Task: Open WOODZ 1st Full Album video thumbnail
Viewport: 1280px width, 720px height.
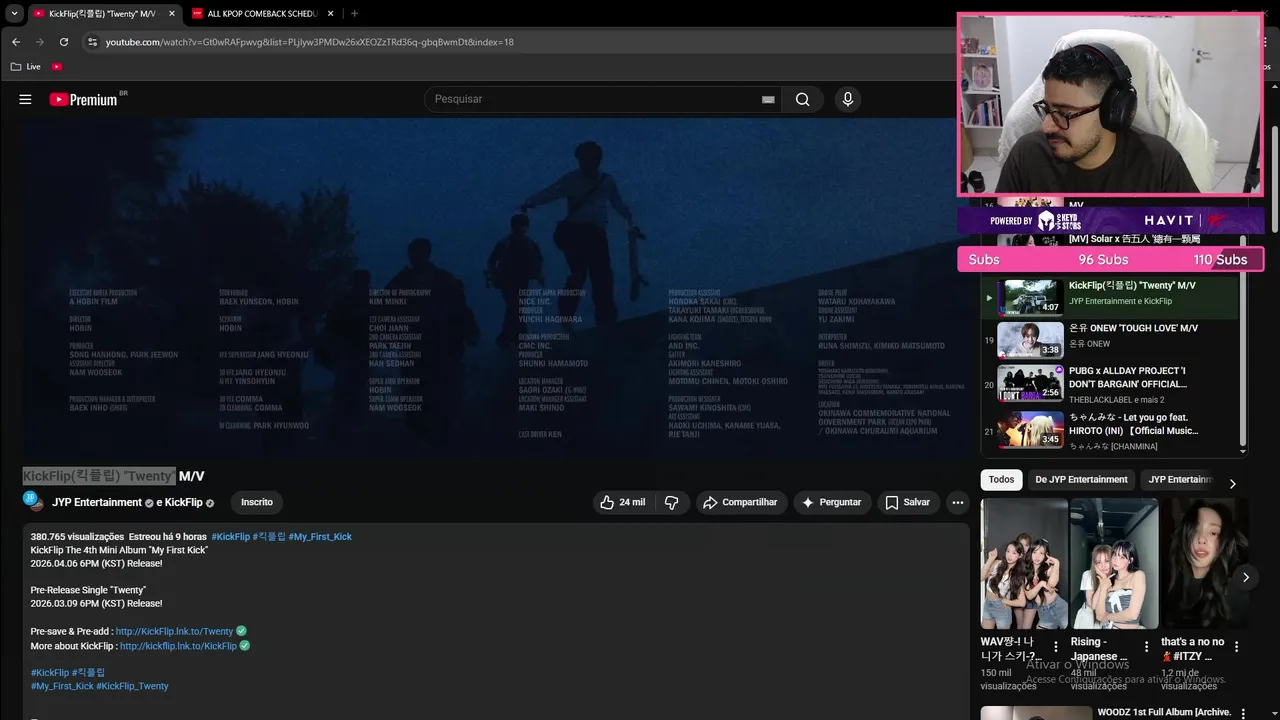Action: 1036,713
